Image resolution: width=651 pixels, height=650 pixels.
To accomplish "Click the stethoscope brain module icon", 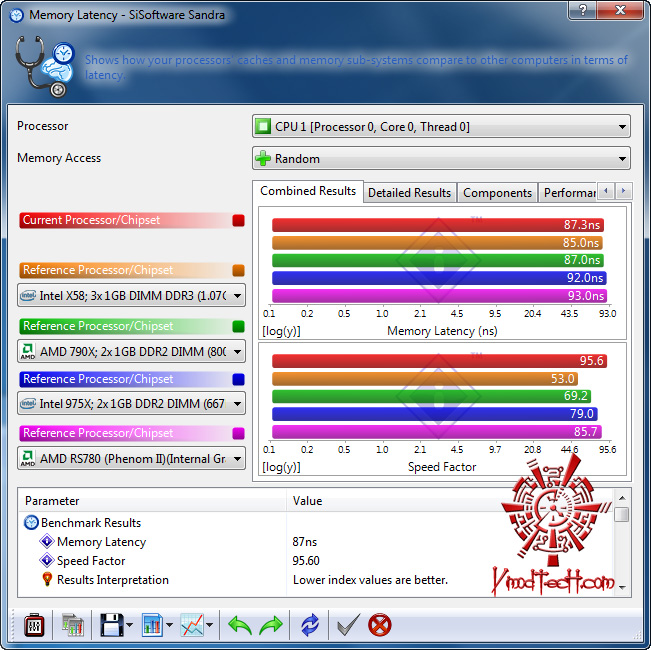I will click(45, 66).
